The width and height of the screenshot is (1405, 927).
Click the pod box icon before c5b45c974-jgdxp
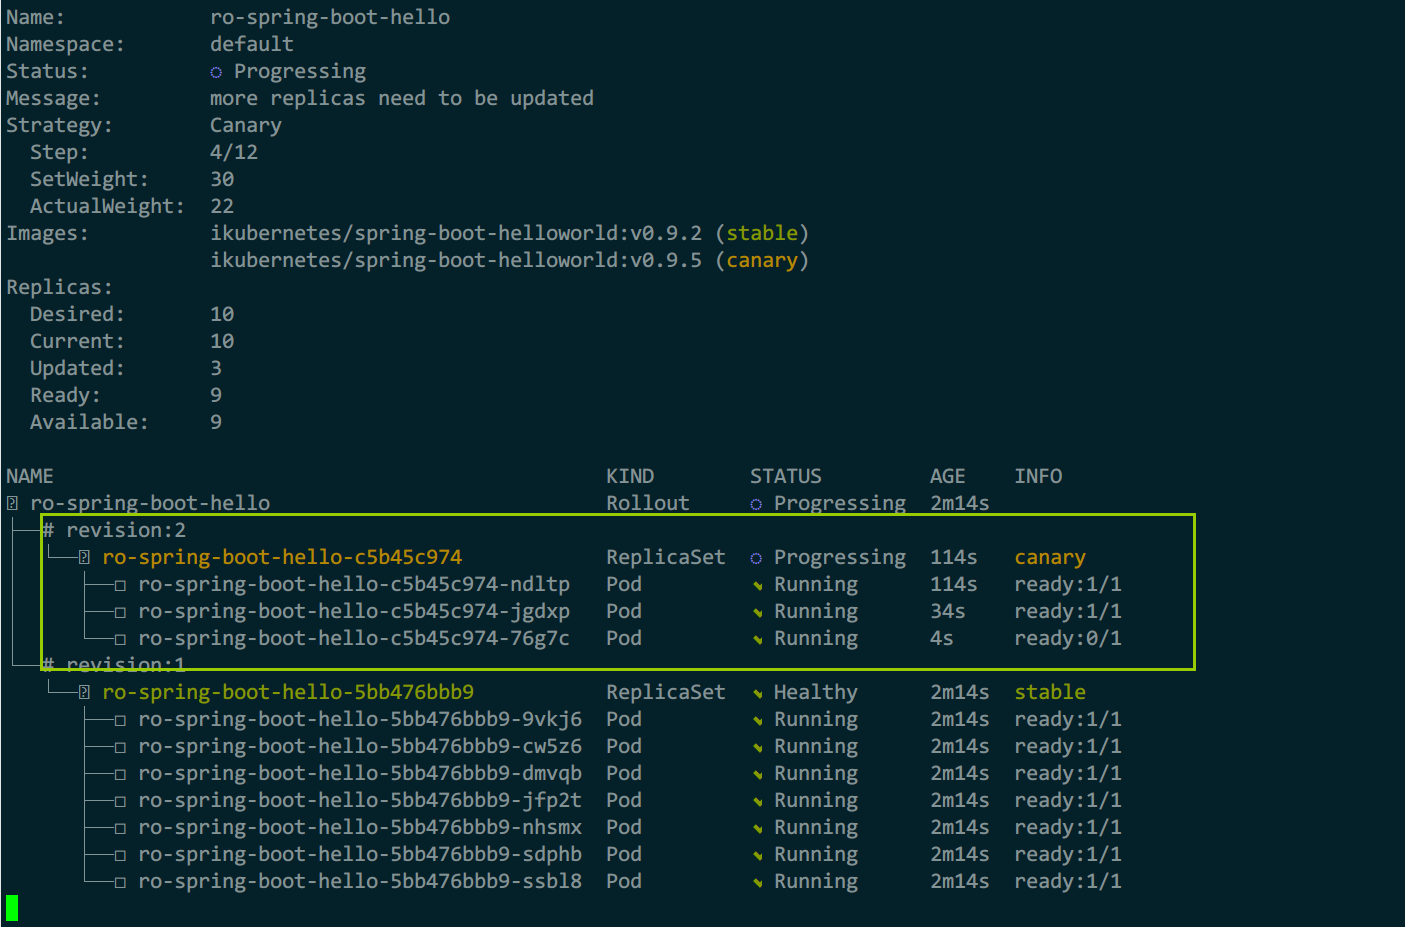120,612
